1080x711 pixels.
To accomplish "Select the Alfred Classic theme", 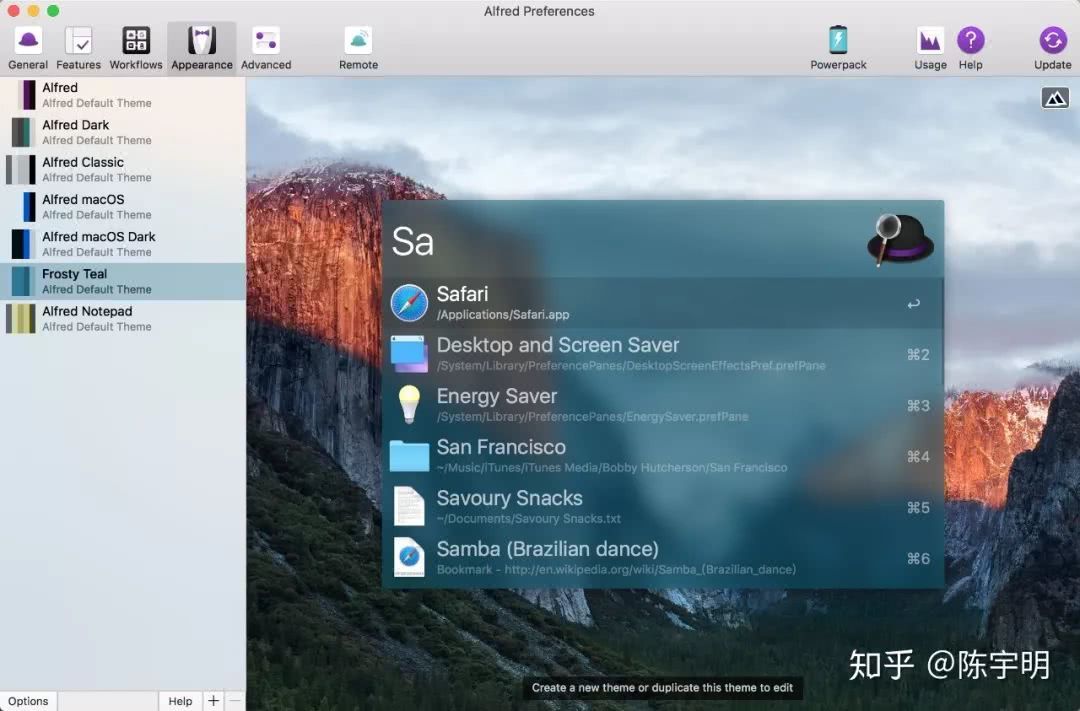I will (123, 169).
